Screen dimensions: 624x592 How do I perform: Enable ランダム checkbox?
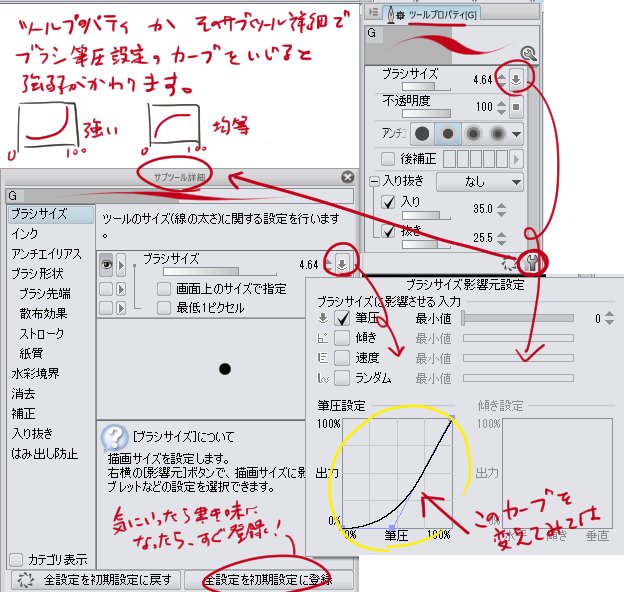[x=342, y=378]
